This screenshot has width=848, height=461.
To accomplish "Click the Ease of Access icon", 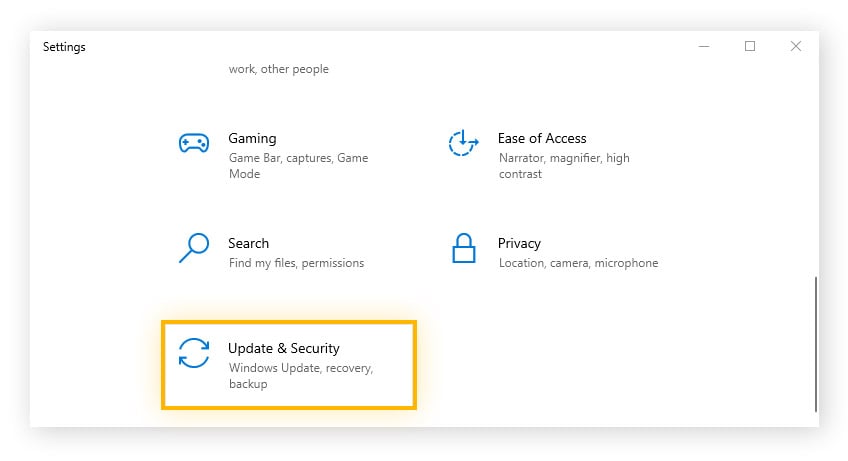I will tap(463, 144).
